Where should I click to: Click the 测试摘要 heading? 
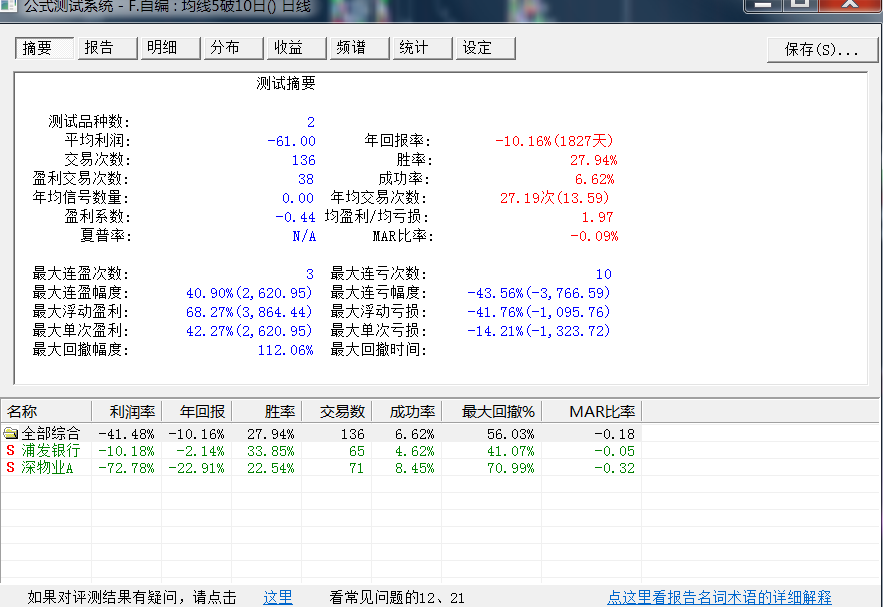(286, 84)
